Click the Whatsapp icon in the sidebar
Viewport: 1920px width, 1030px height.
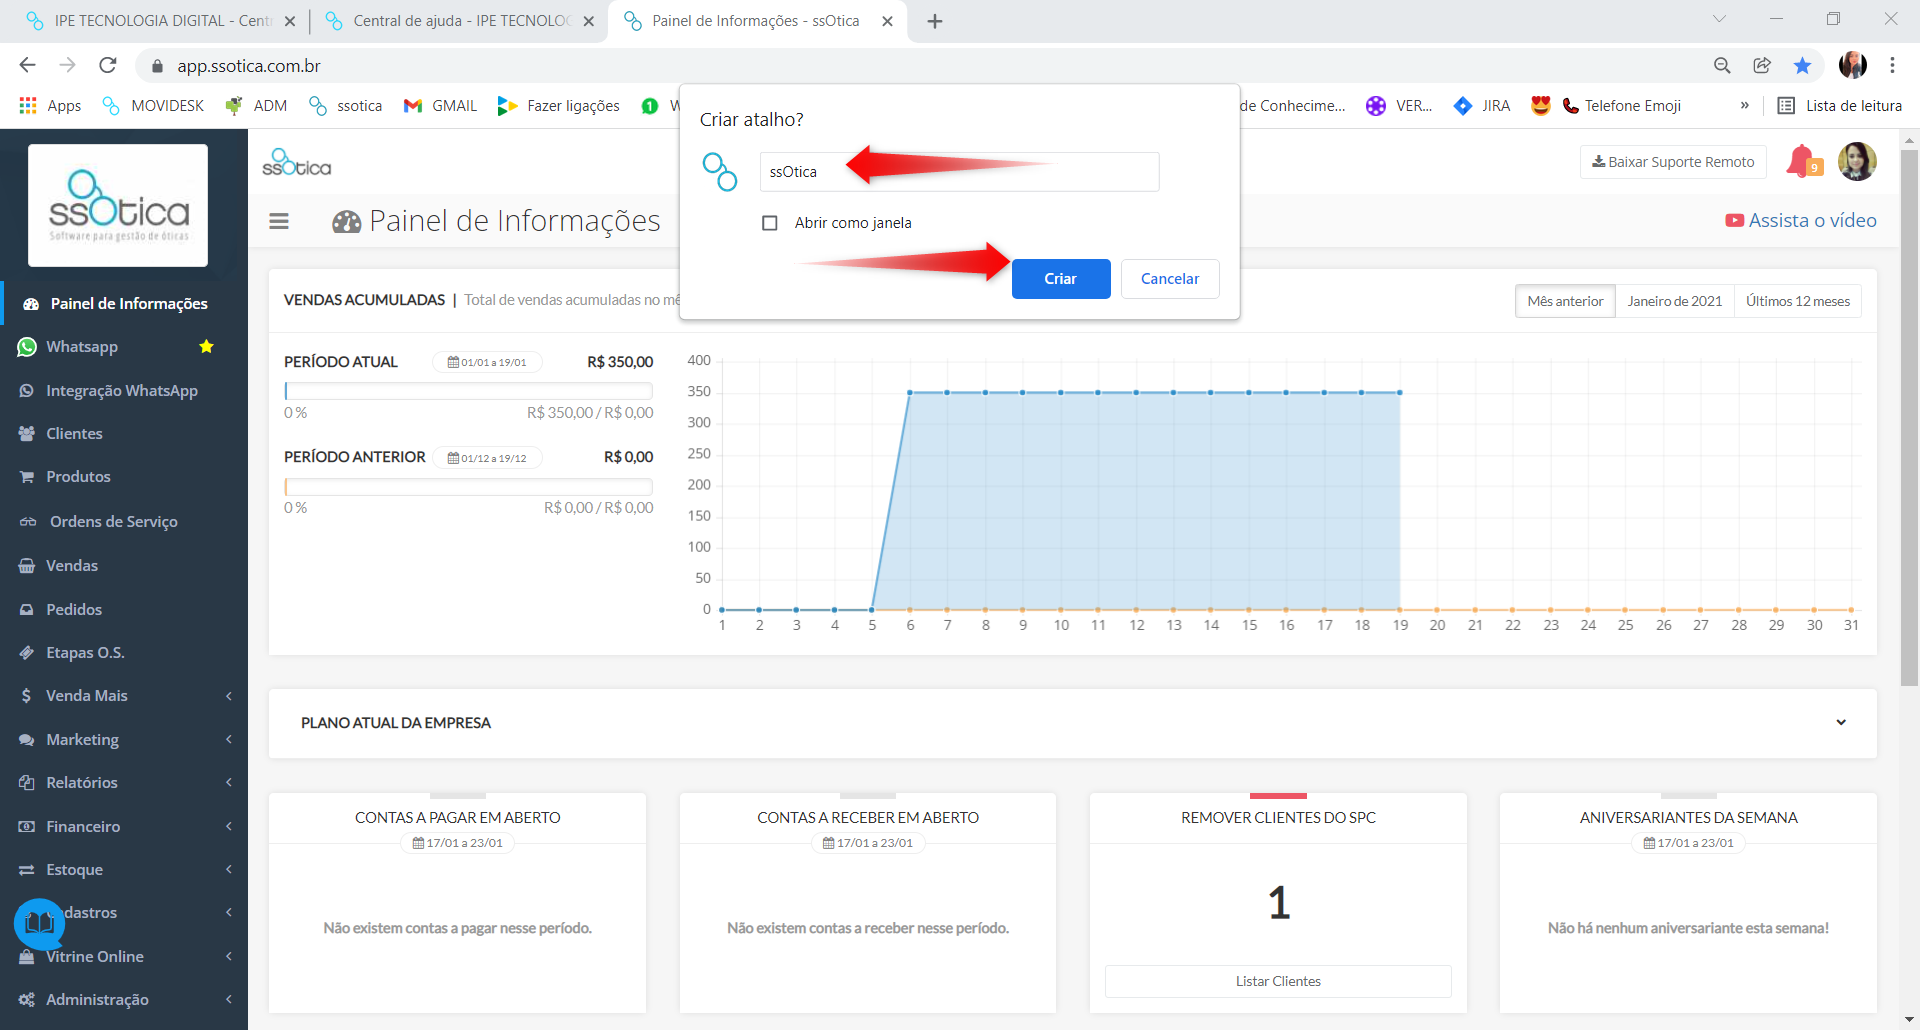point(27,347)
